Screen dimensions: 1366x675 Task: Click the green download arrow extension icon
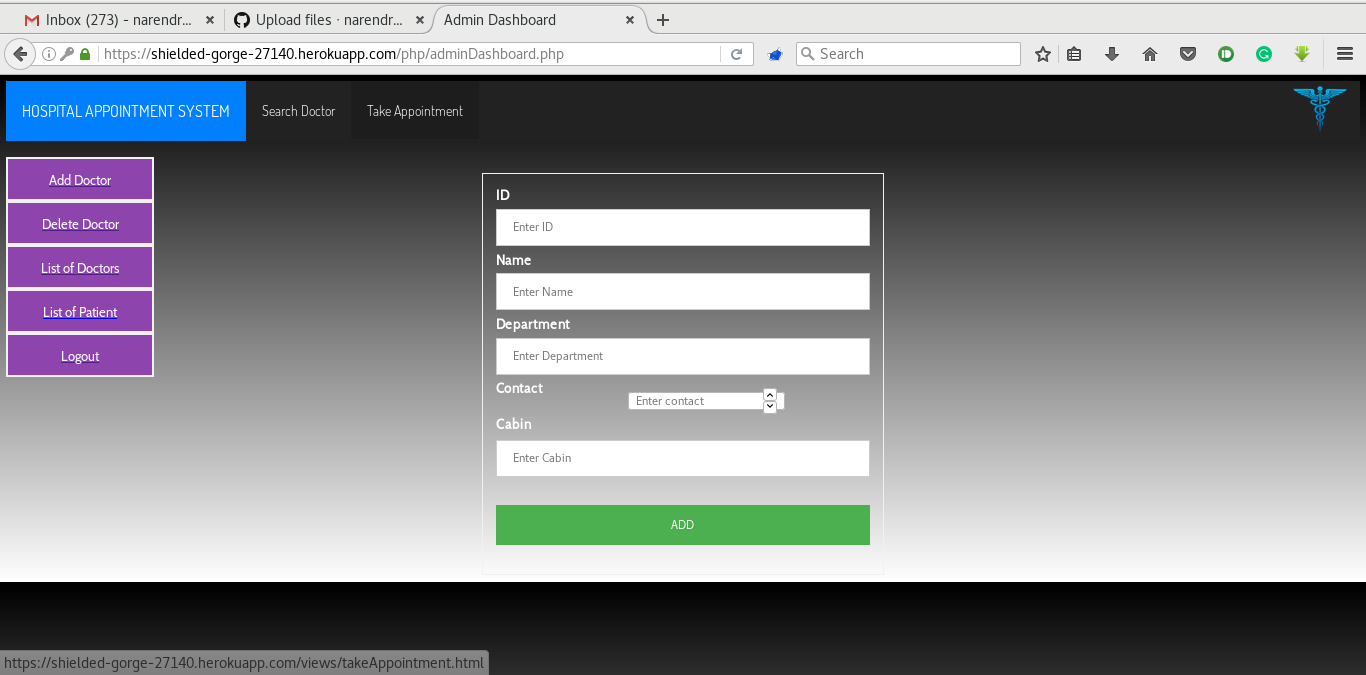click(1302, 54)
